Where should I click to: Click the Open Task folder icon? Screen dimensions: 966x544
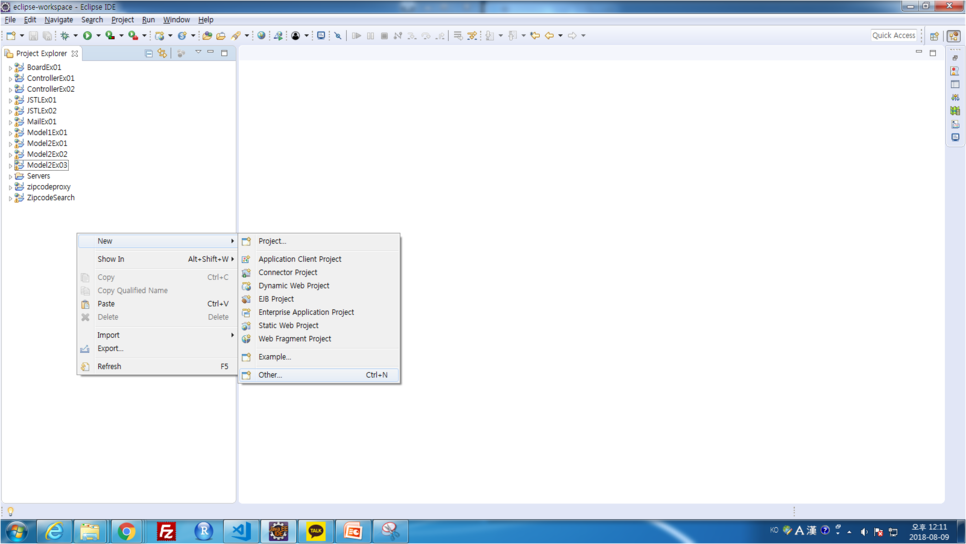tap(221, 36)
